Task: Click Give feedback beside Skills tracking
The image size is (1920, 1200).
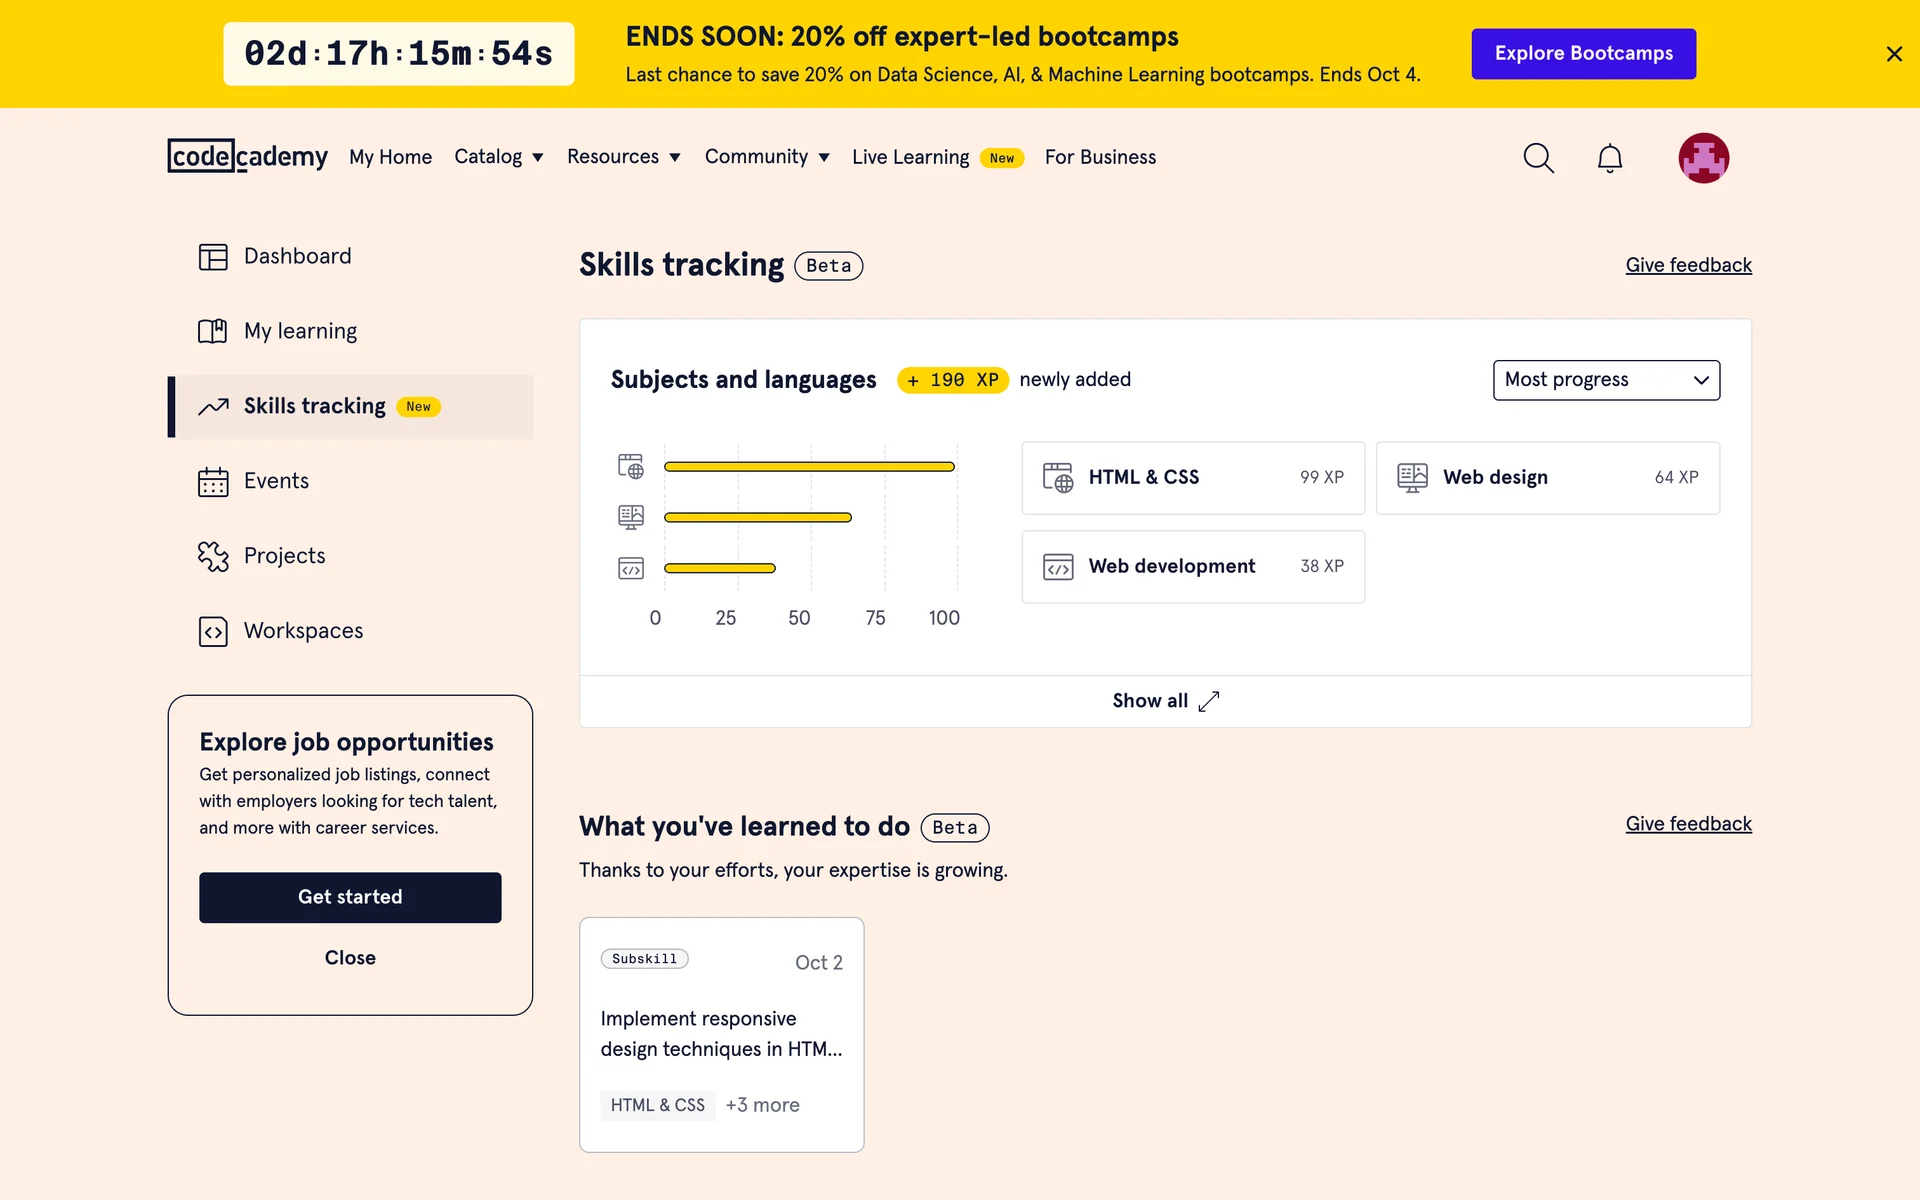Action: pyautogui.click(x=1688, y=265)
